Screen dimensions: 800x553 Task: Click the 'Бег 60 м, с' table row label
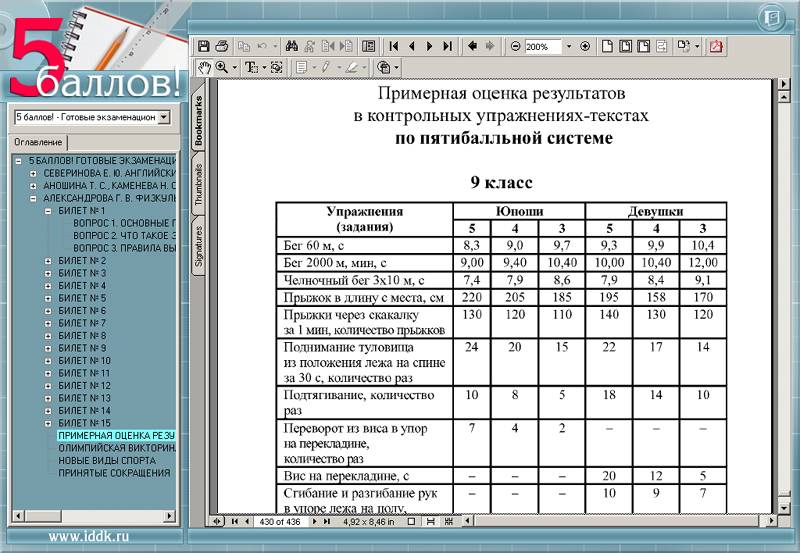(313, 246)
